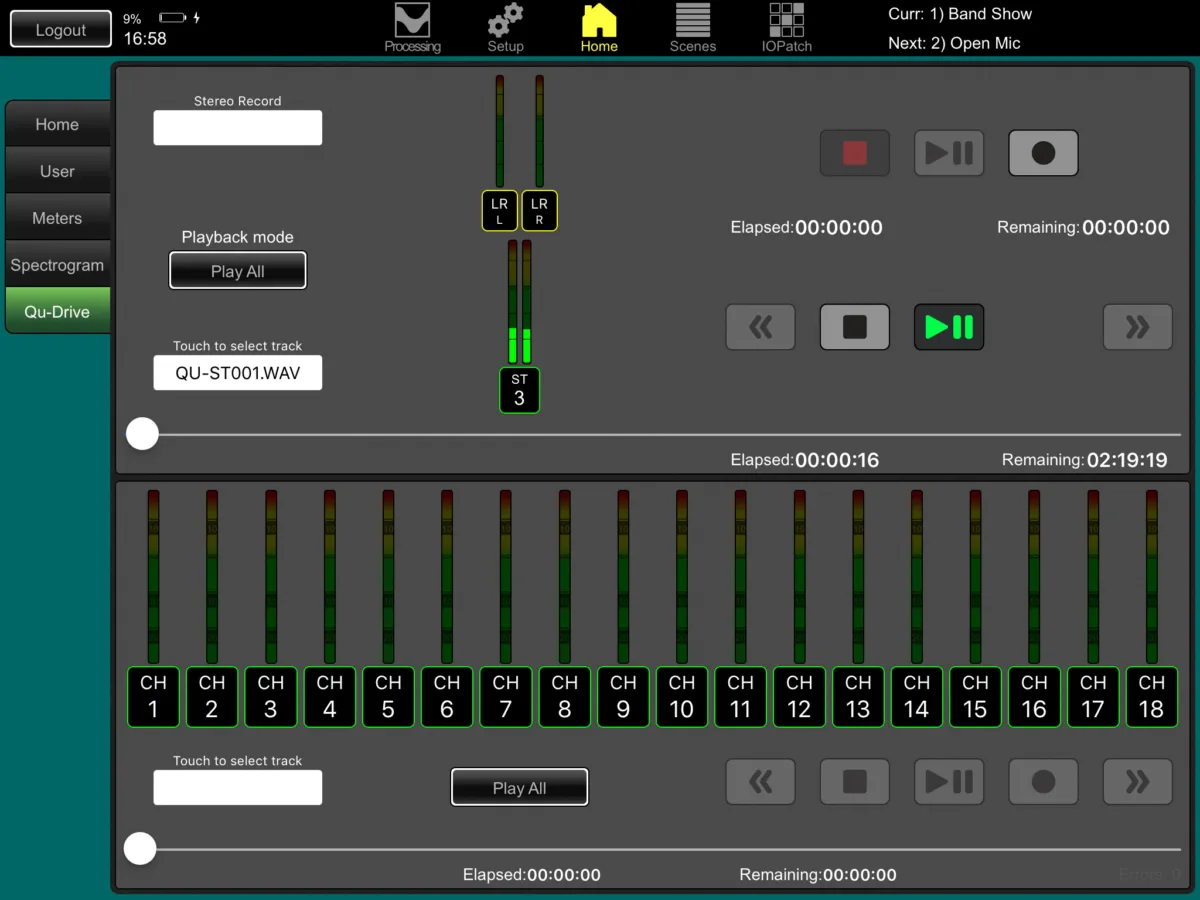Toggle stereo Playback mode Play All
The image size is (1200, 900).
[238, 271]
